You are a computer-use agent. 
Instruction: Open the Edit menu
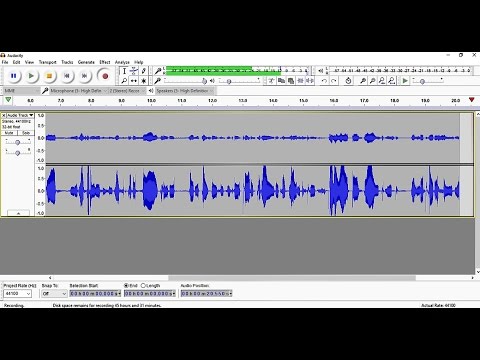(16, 62)
